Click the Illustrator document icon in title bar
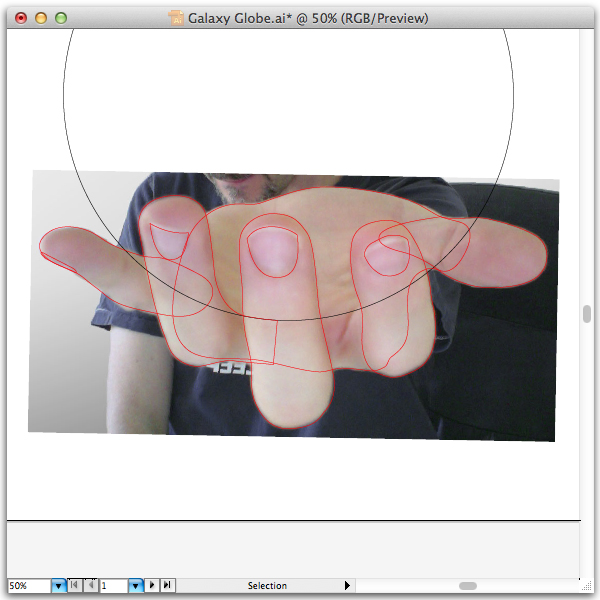The width and height of the screenshot is (600, 600). pos(176,18)
